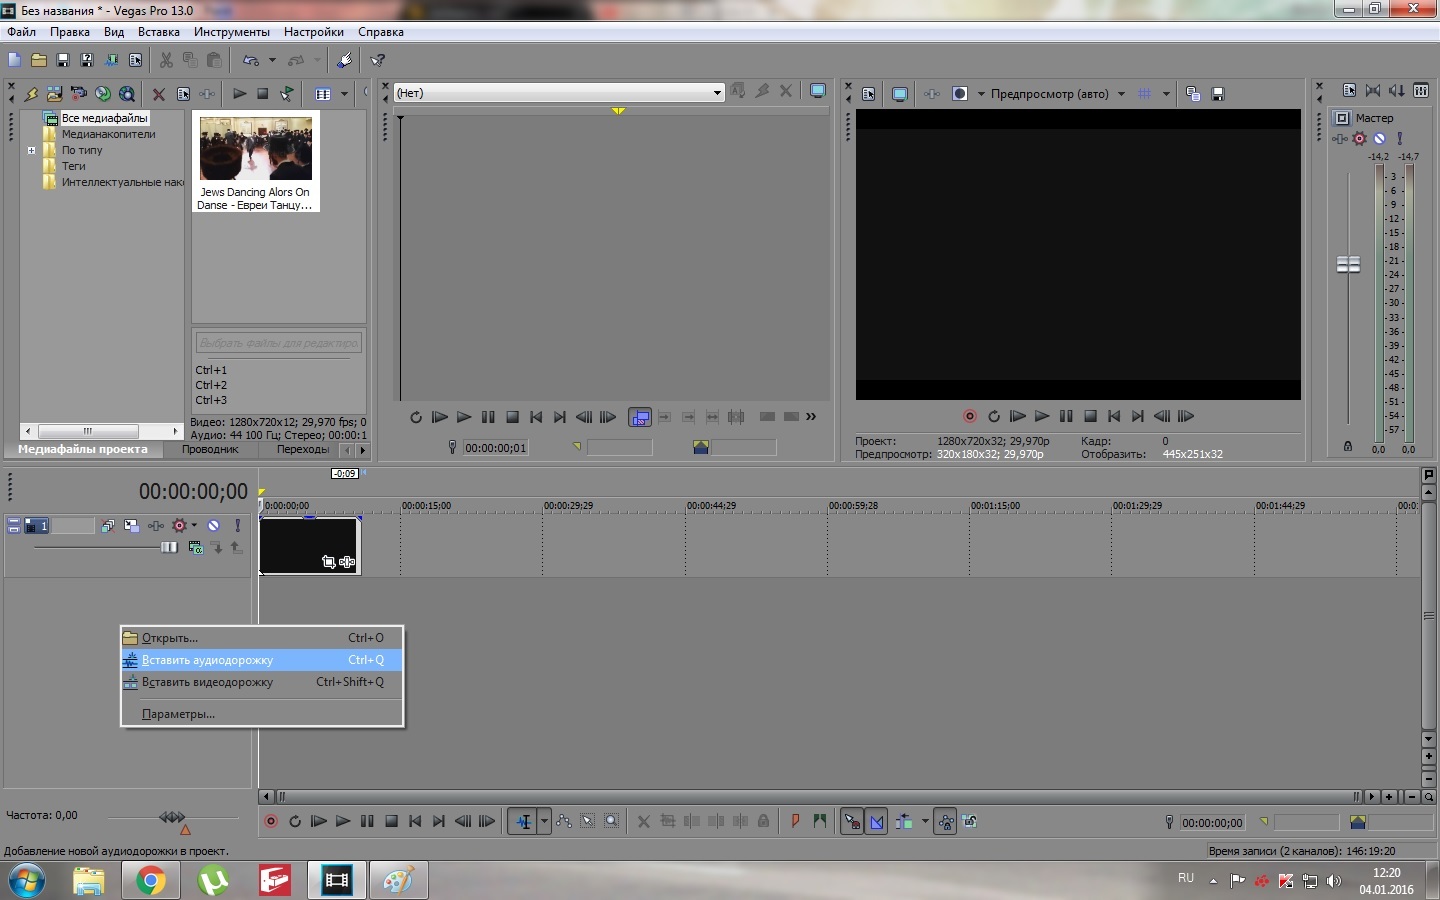Click the Insert Region green flags icon
The image size is (1440, 900).
click(x=820, y=821)
